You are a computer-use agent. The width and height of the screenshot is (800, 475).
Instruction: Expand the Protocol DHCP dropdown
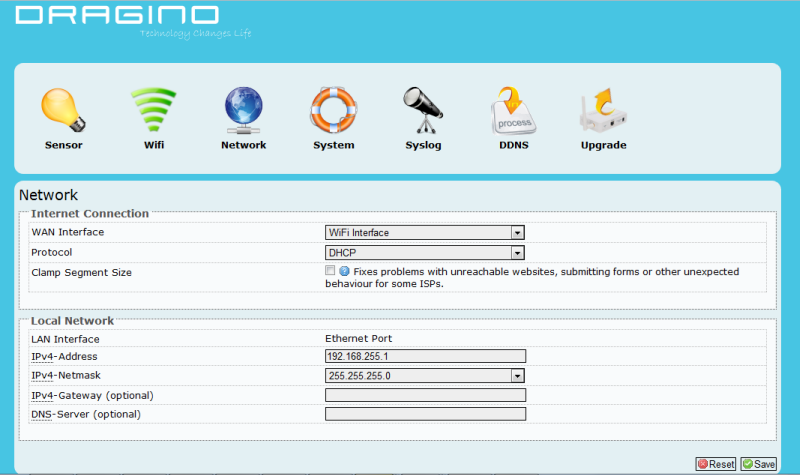pos(424,253)
